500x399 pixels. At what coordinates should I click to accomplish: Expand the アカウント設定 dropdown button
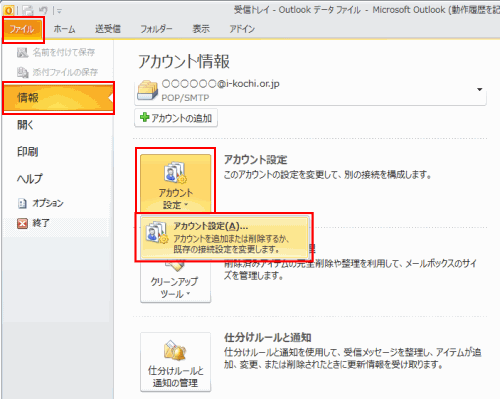pyautogui.click(x=175, y=183)
